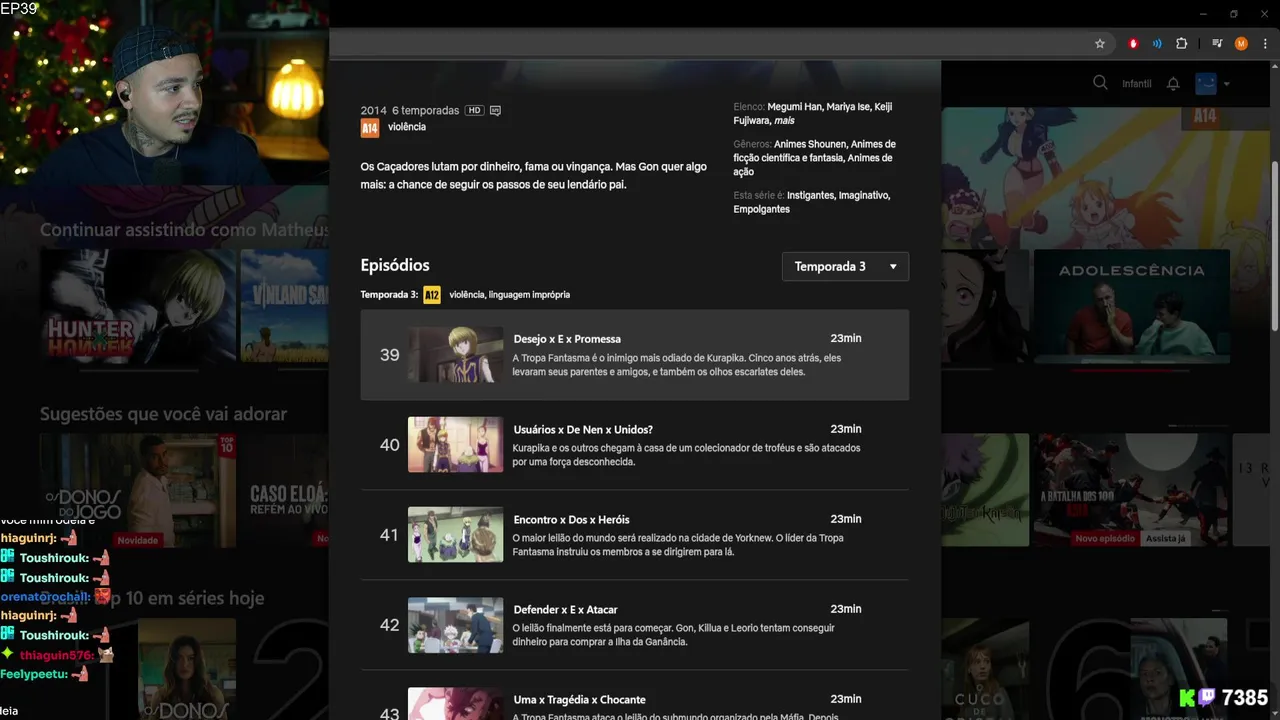The height and width of the screenshot is (720, 1280).
Task: Open the Infantil kids section link
Action: 1136,84
